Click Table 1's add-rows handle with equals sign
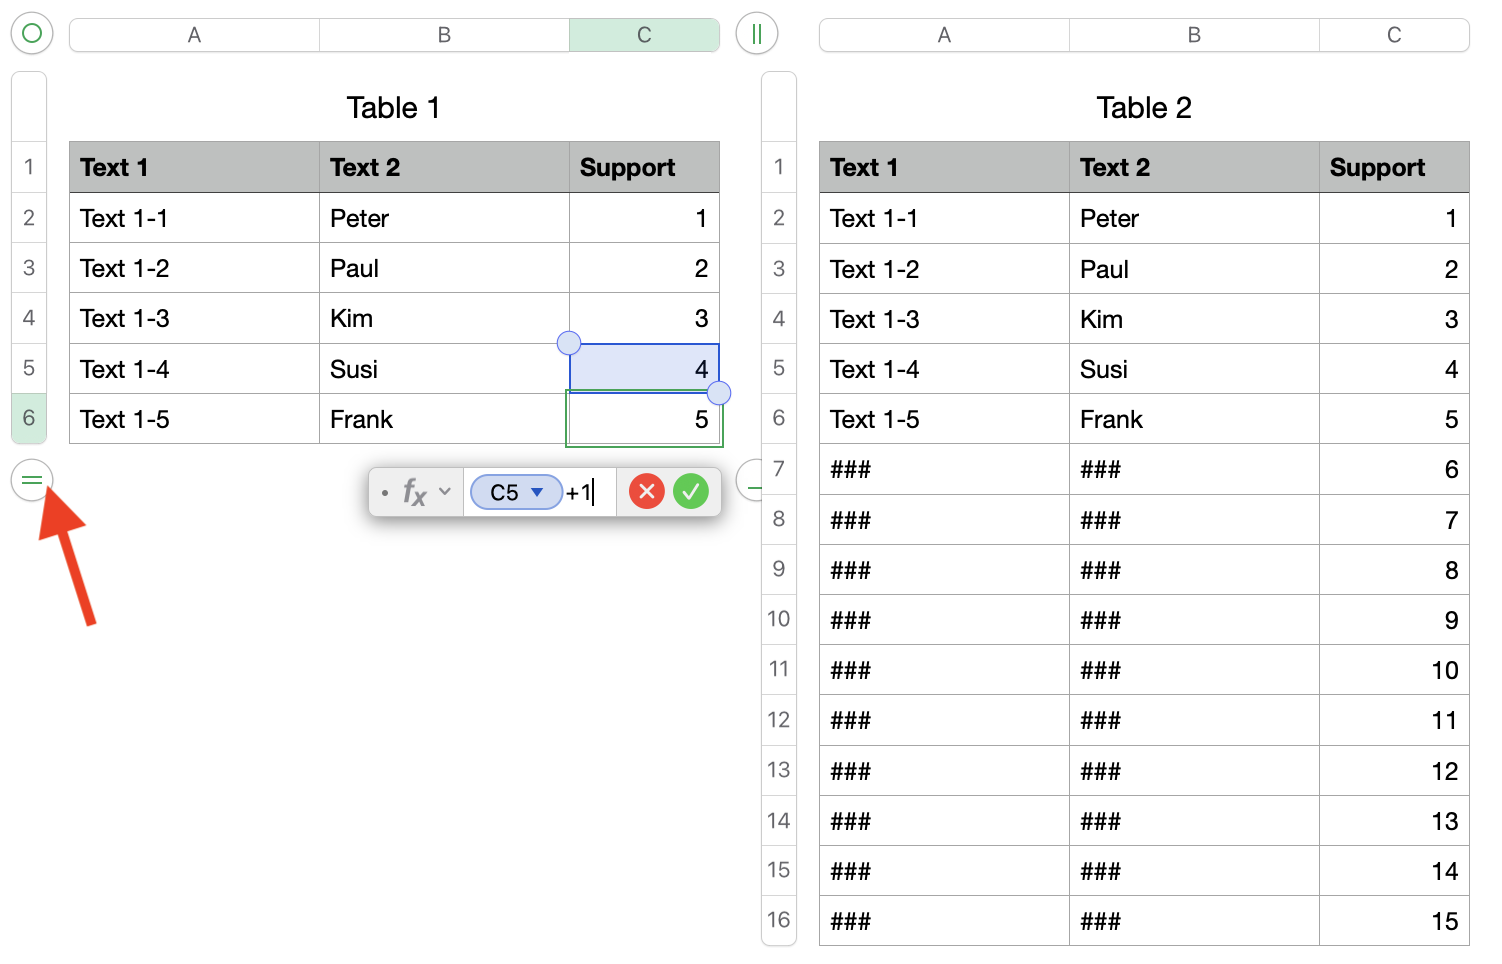This screenshot has height=964, width=1502. pyautogui.click(x=32, y=481)
